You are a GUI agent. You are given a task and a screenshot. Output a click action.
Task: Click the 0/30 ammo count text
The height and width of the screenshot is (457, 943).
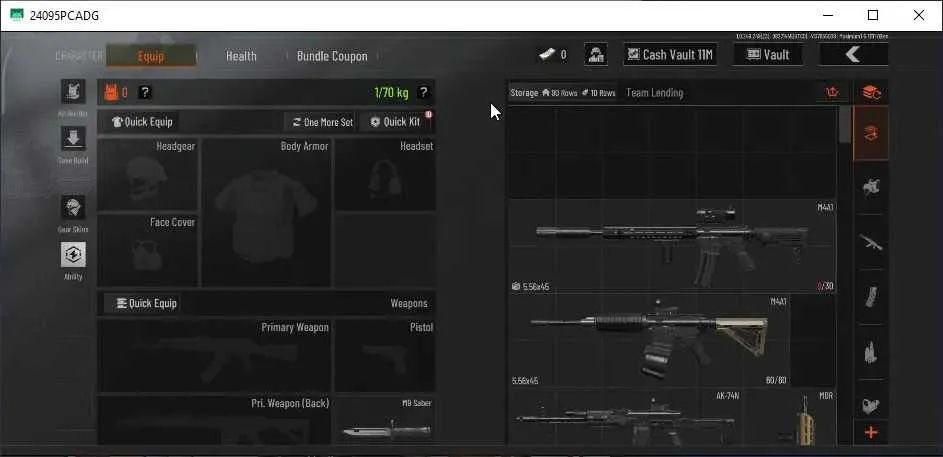click(825, 286)
